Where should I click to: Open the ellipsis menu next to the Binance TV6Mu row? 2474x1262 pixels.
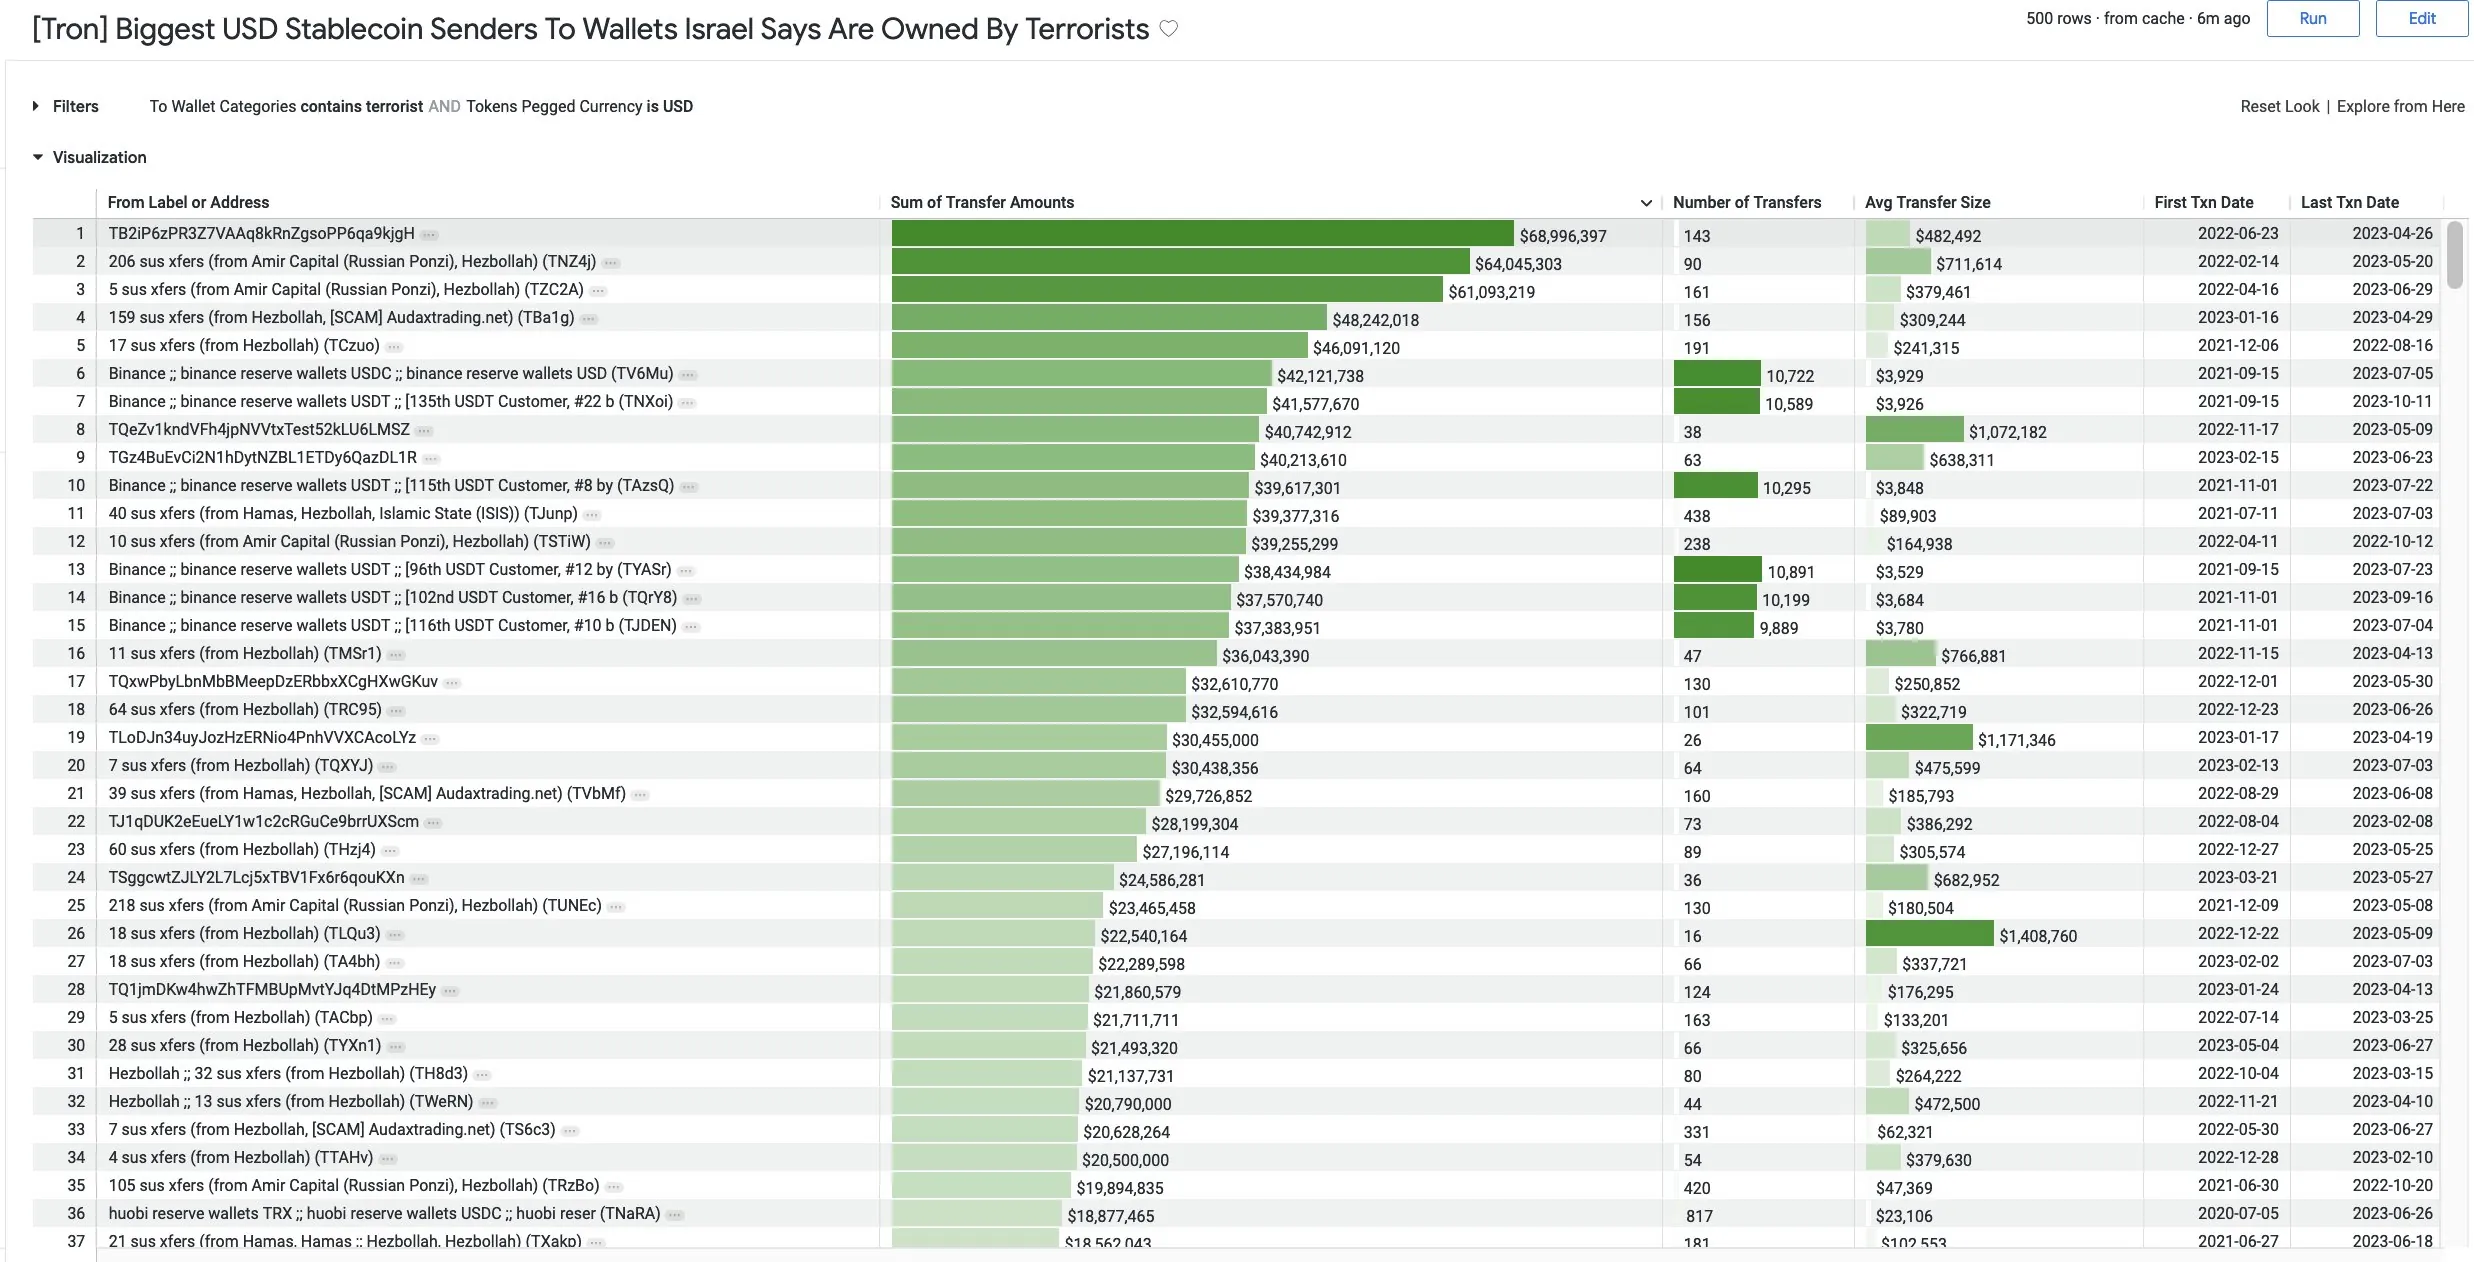pos(688,375)
